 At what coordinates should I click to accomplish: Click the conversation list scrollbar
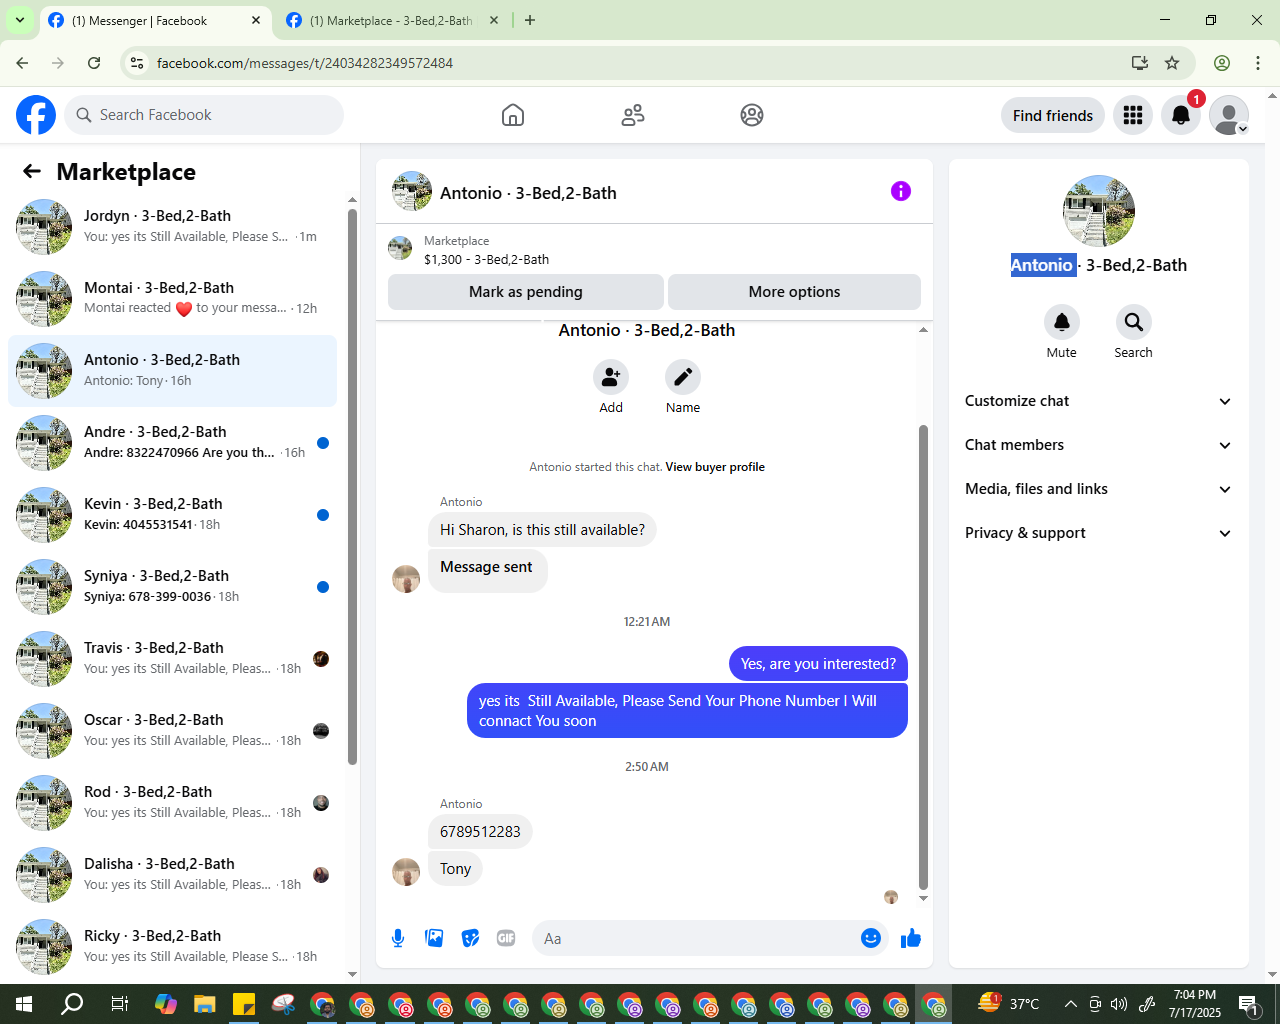(352, 487)
